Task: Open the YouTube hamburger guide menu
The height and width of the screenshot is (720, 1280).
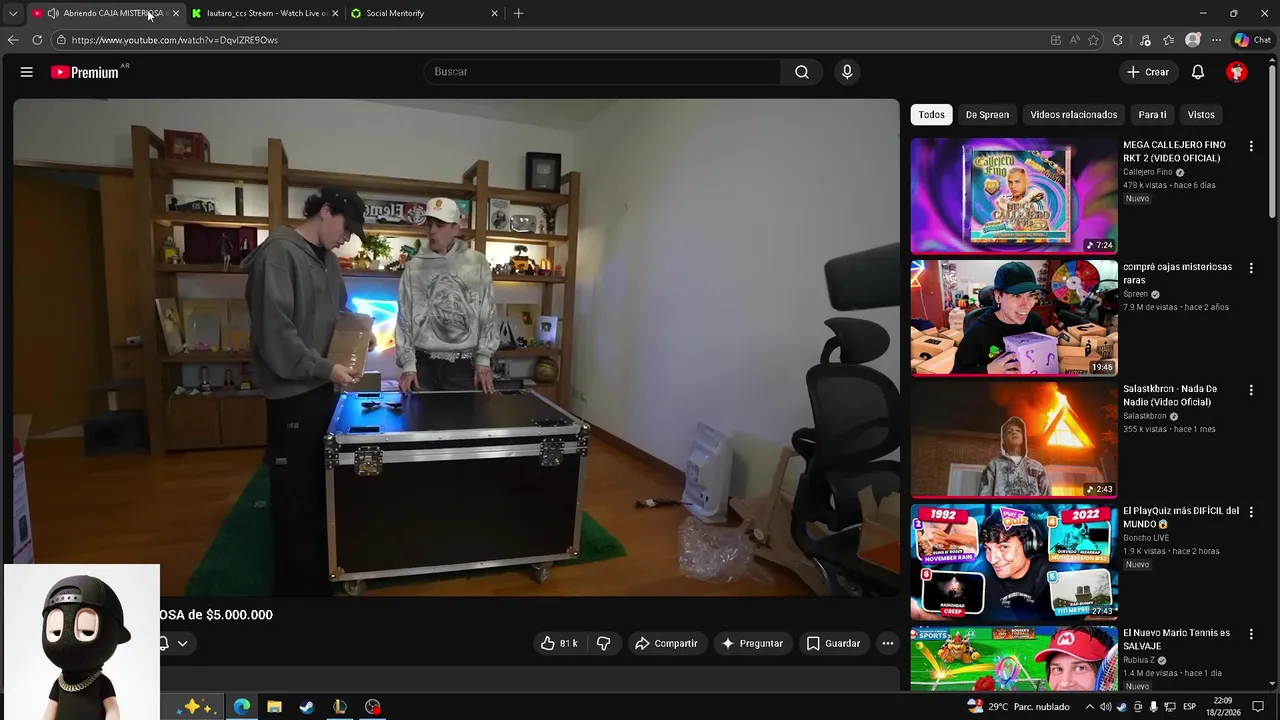Action: tap(27, 72)
